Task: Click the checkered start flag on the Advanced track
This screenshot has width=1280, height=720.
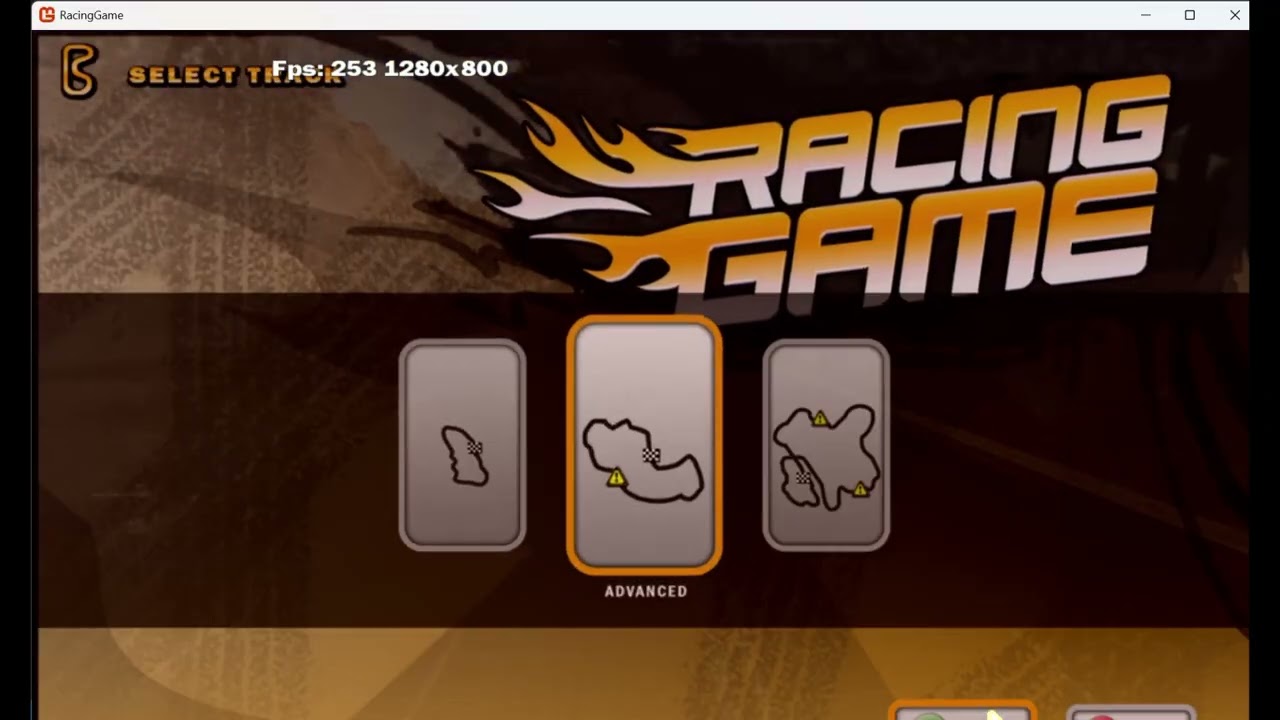Action: pos(651,456)
